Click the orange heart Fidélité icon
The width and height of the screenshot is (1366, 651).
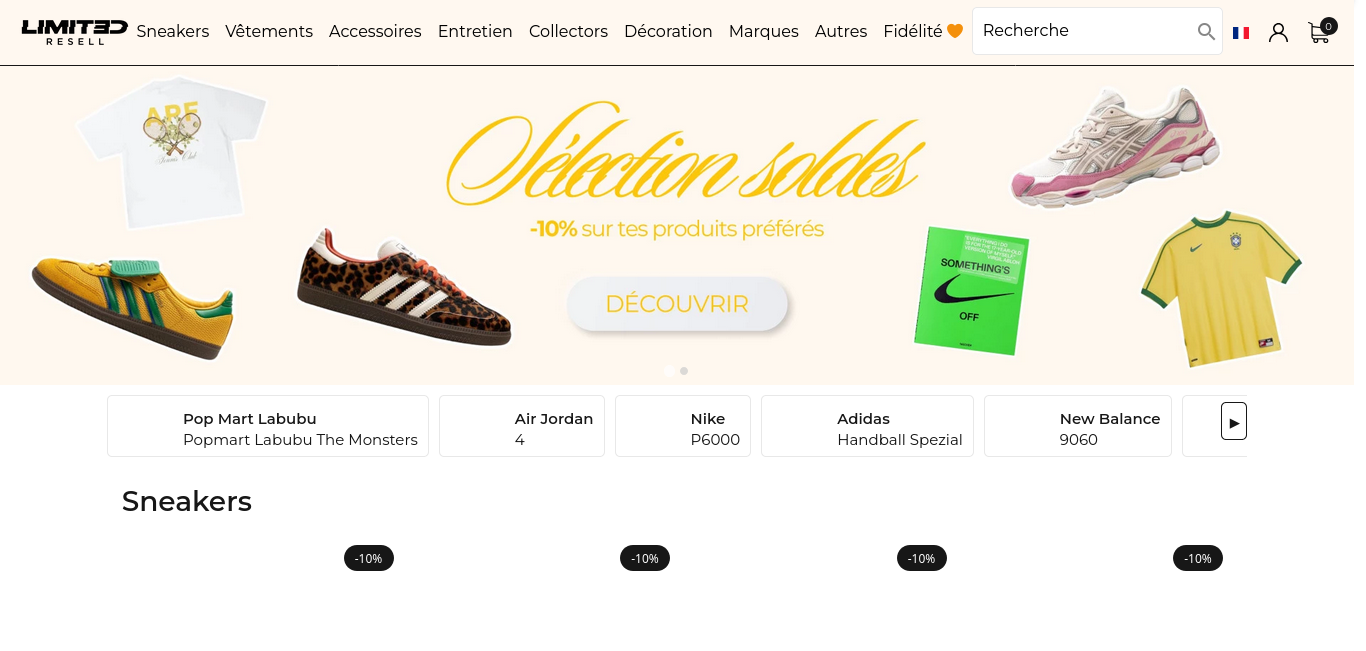(x=955, y=31)
